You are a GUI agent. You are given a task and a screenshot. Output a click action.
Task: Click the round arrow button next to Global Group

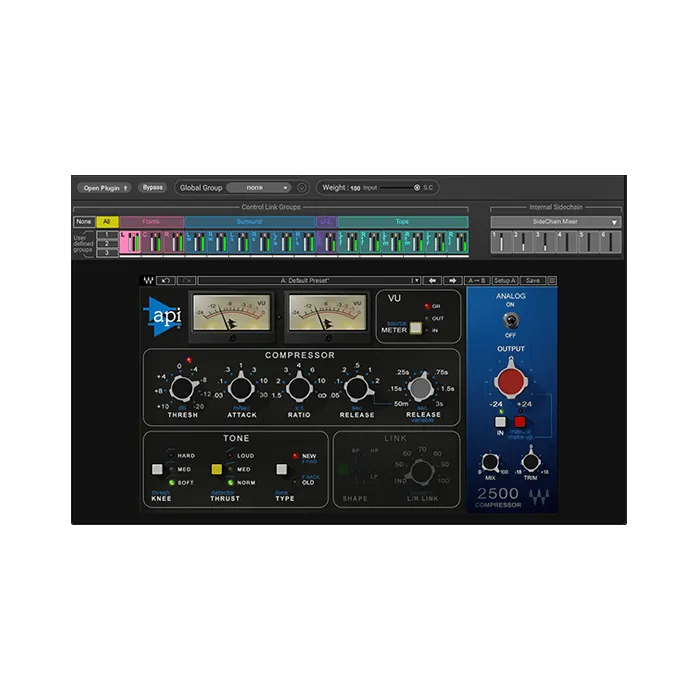tap(302, 188)
